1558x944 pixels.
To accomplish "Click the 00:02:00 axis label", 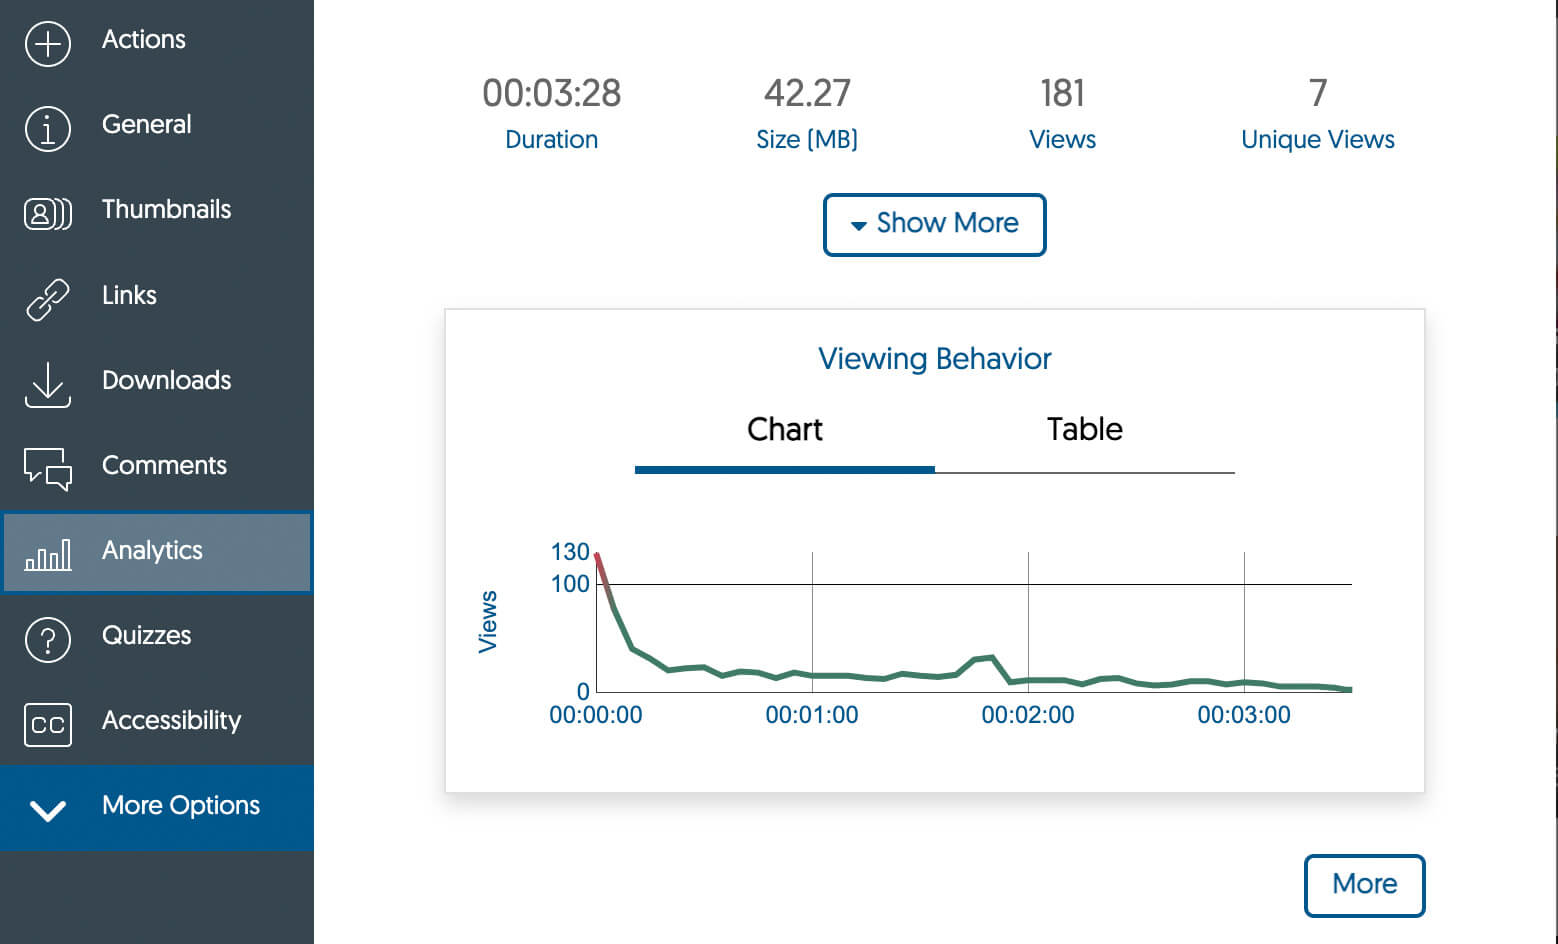I will (1028, 715).
